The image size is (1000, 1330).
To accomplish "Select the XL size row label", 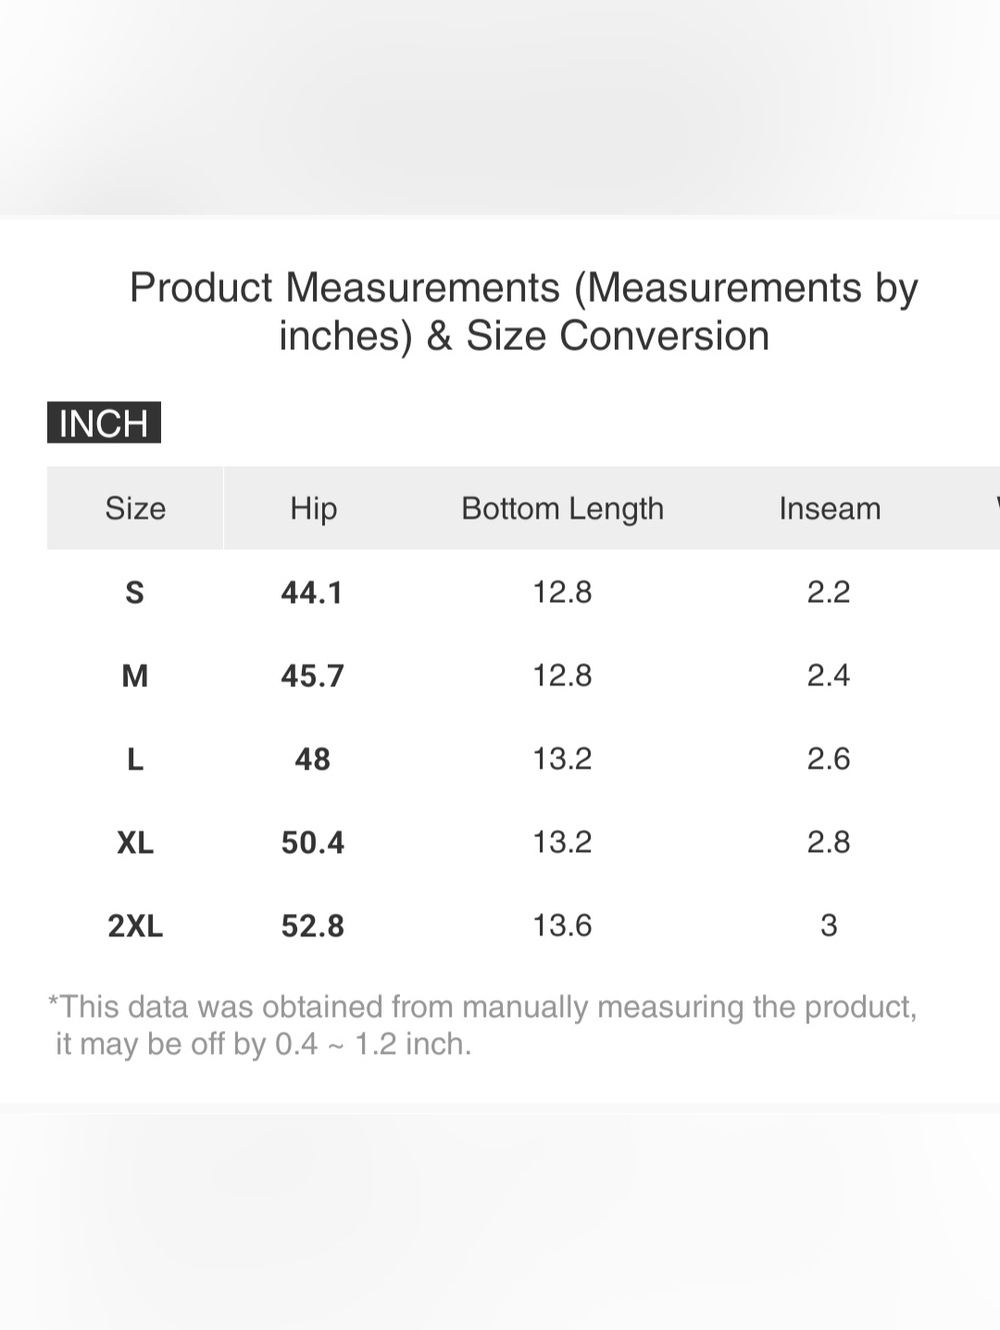I will click(135, 842).
